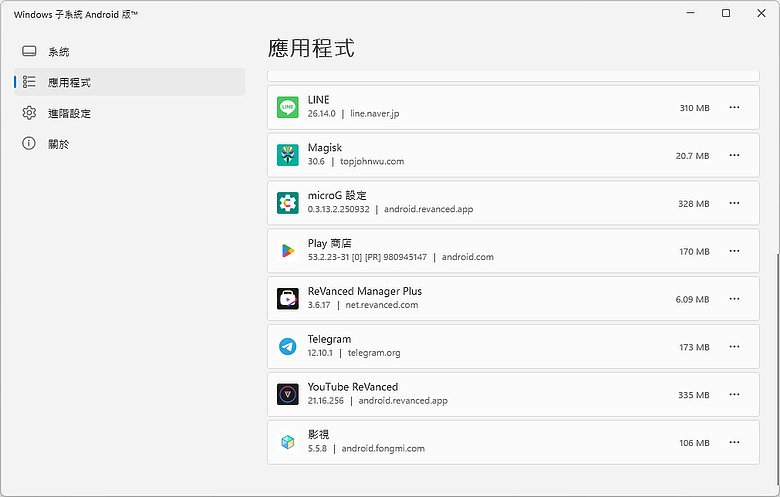Viewport: 780px width, 497px height.
Task: Click the 關於 info icon
Action: (x=29, y=144)
